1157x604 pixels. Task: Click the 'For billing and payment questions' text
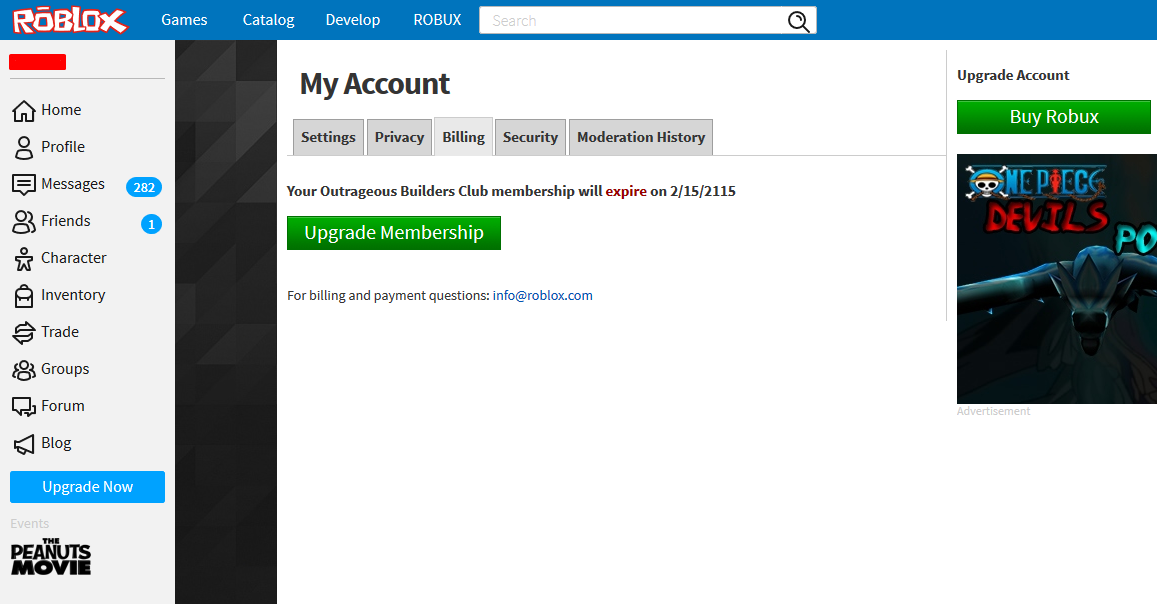tap(388, 296)
